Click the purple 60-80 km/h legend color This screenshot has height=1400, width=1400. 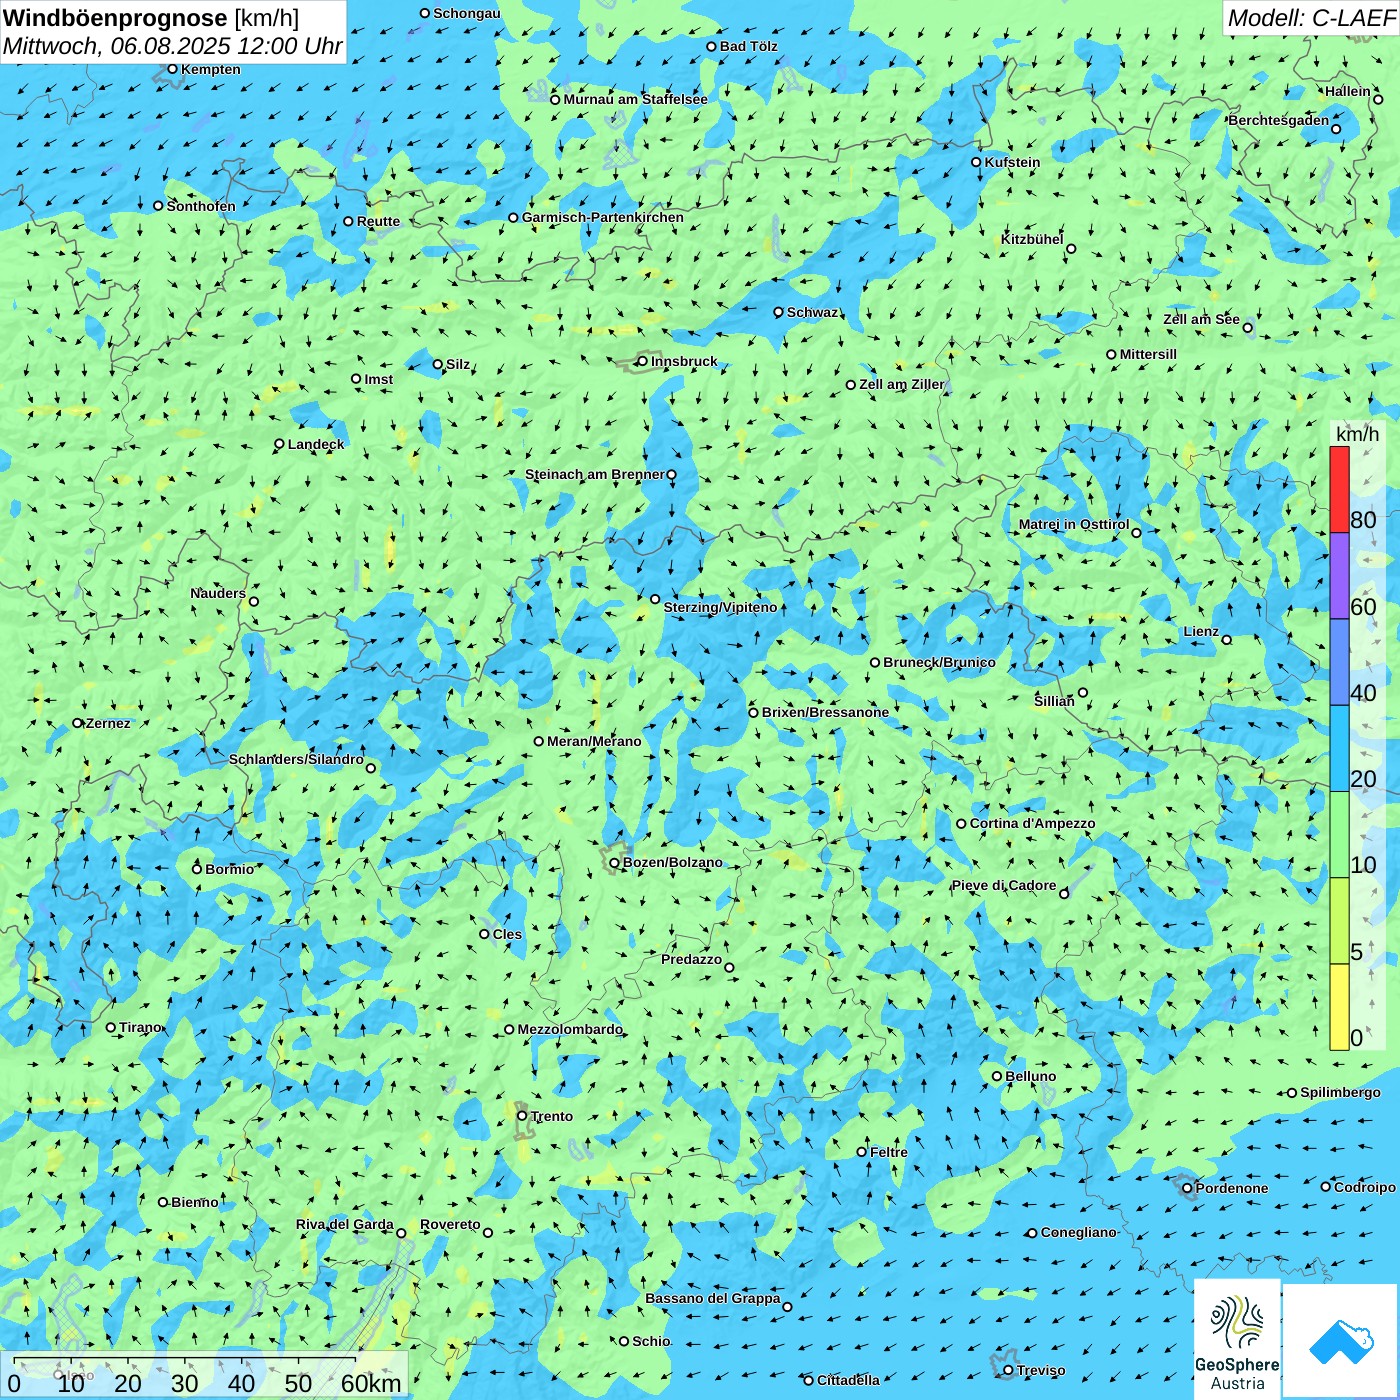pos(1339,576)
